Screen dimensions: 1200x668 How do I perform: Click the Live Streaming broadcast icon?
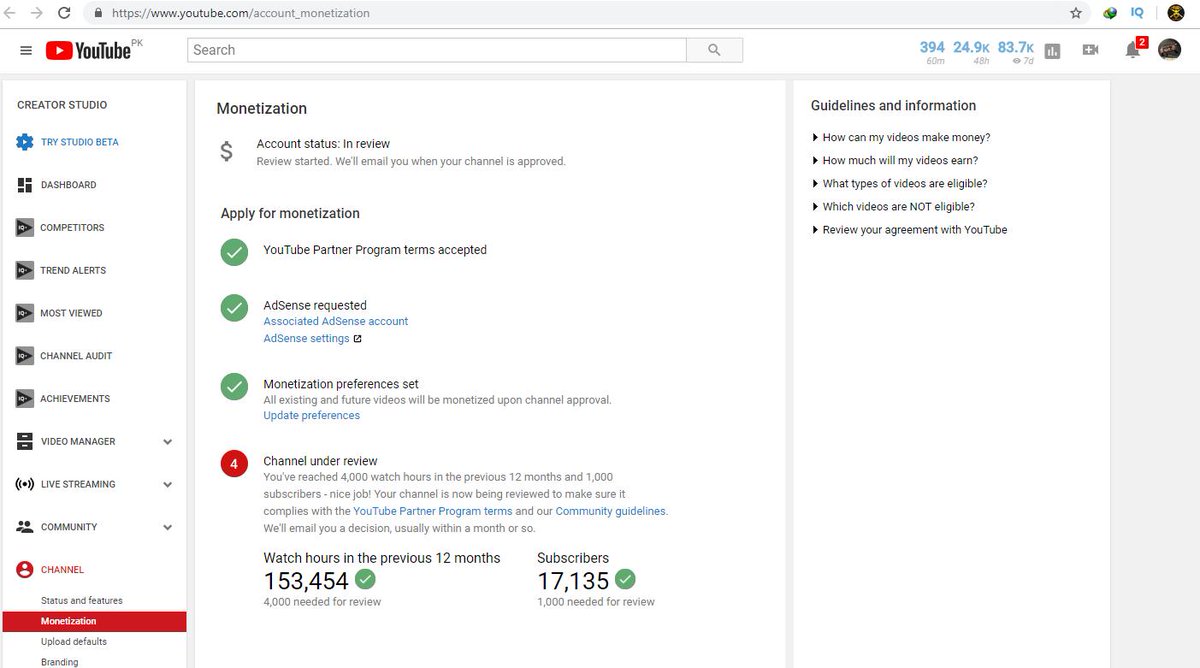[x=25, y=484]
